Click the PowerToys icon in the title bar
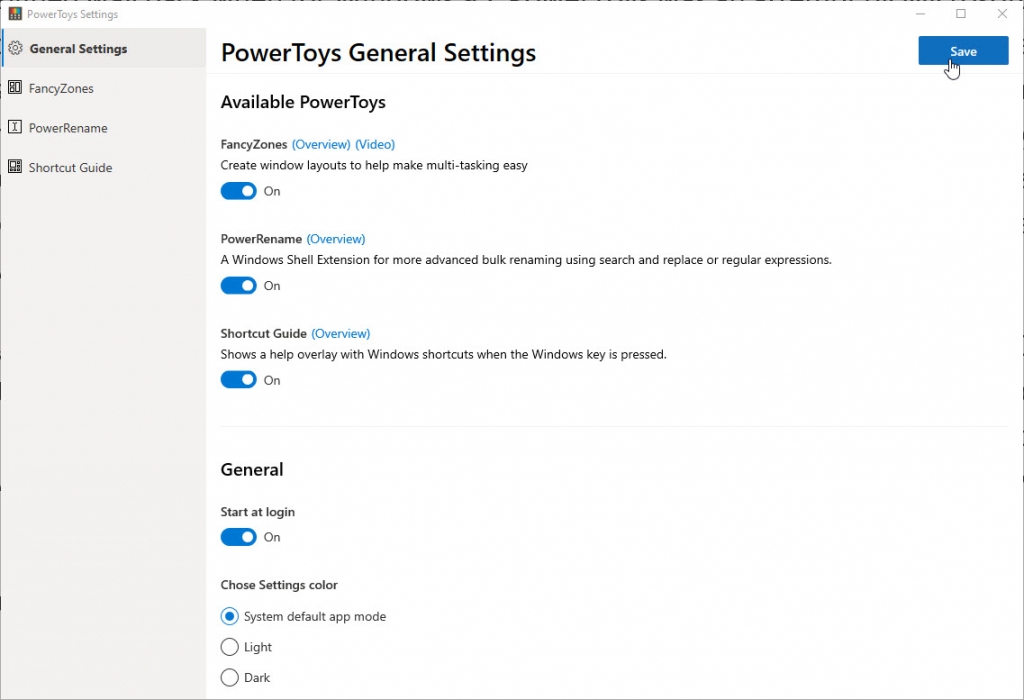 pos(12,14)
